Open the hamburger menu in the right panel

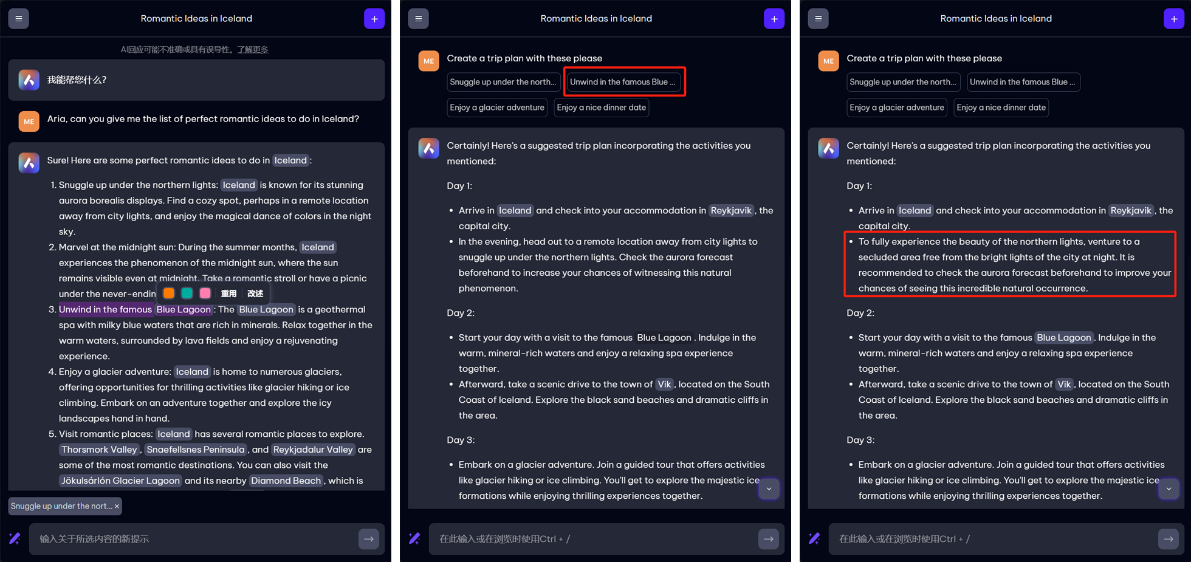(x=818, y=18)
